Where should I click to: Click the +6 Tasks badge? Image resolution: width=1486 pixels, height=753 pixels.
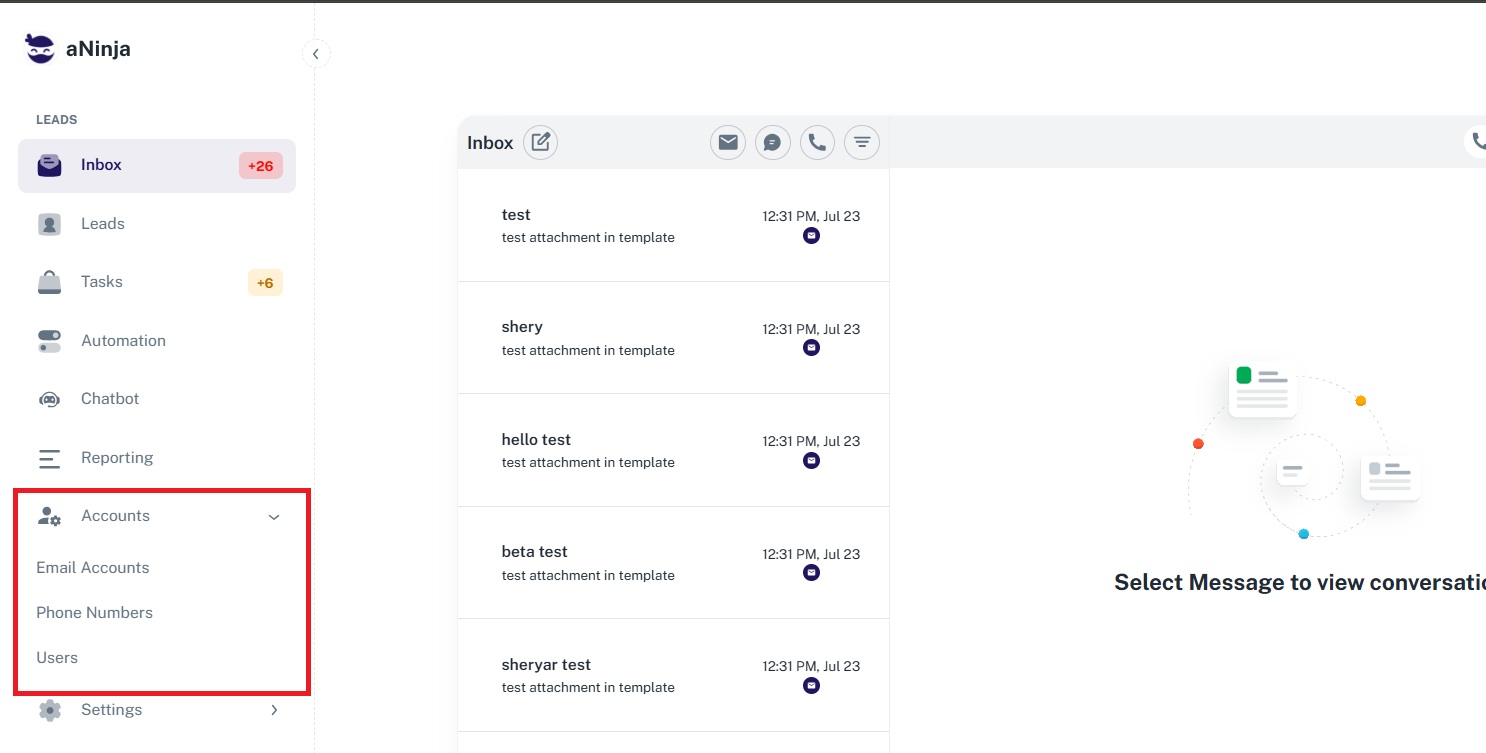pyautogui.click(x=265, y=283)
